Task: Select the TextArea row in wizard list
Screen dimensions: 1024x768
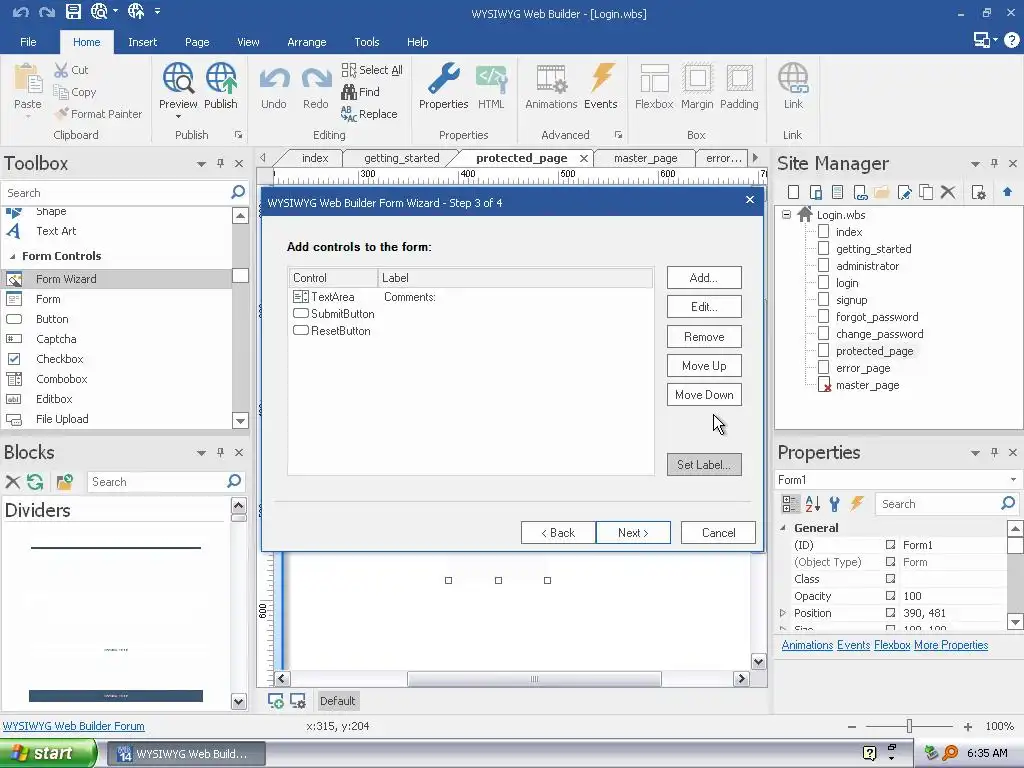Action: (x=470, y=296)
